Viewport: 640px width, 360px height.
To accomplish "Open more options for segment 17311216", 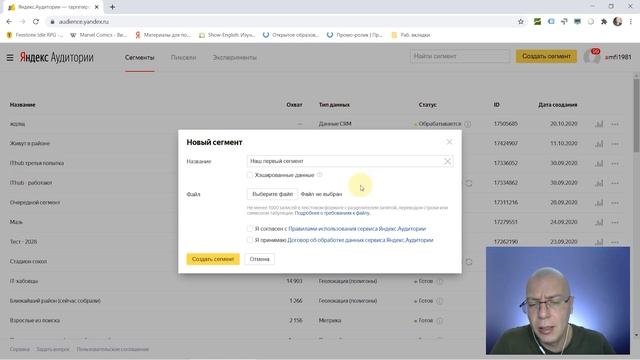I will pos(615,202).
